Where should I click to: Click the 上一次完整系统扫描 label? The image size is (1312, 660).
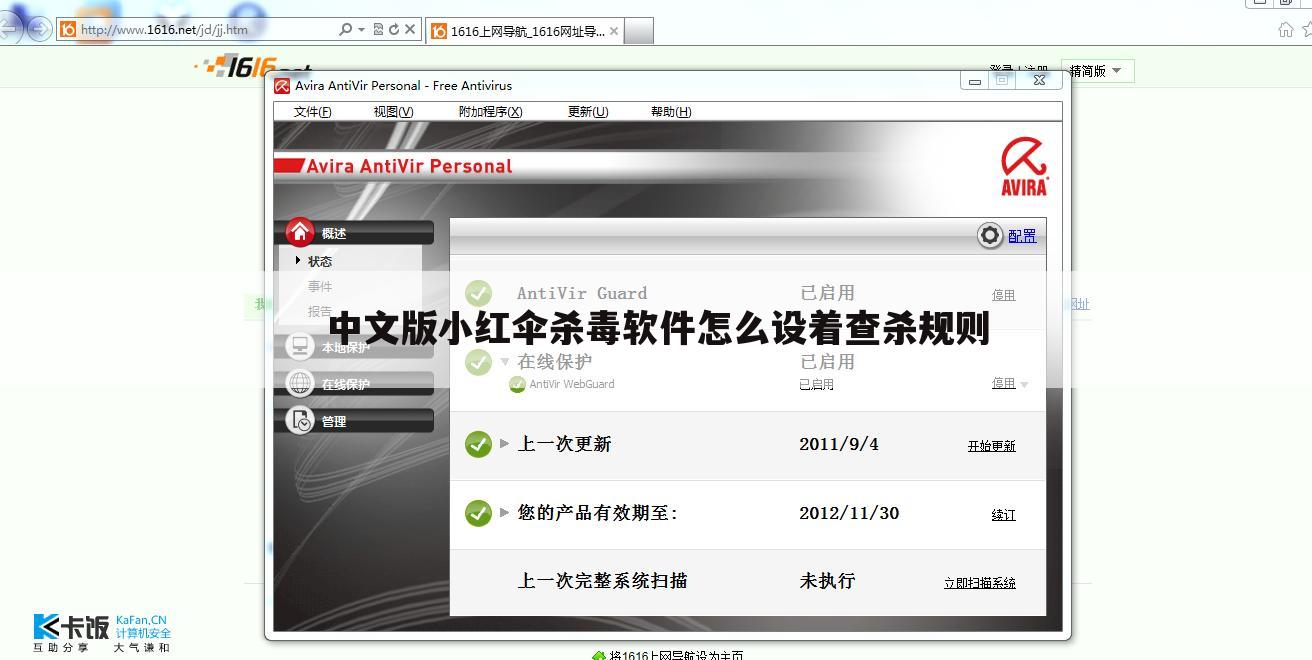tap(602, 580)
